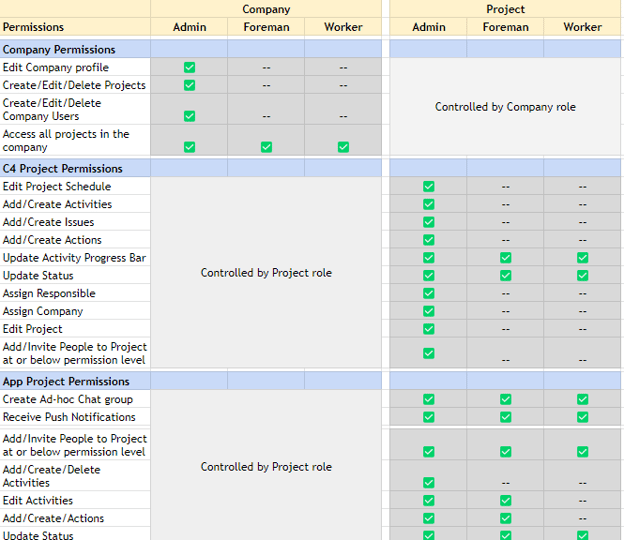The width and height of the screenshot is (624, 540).
Task: Toggle Project Foreman checkbox for Receive Push Notifications
Action: click(x=505, y=417)
